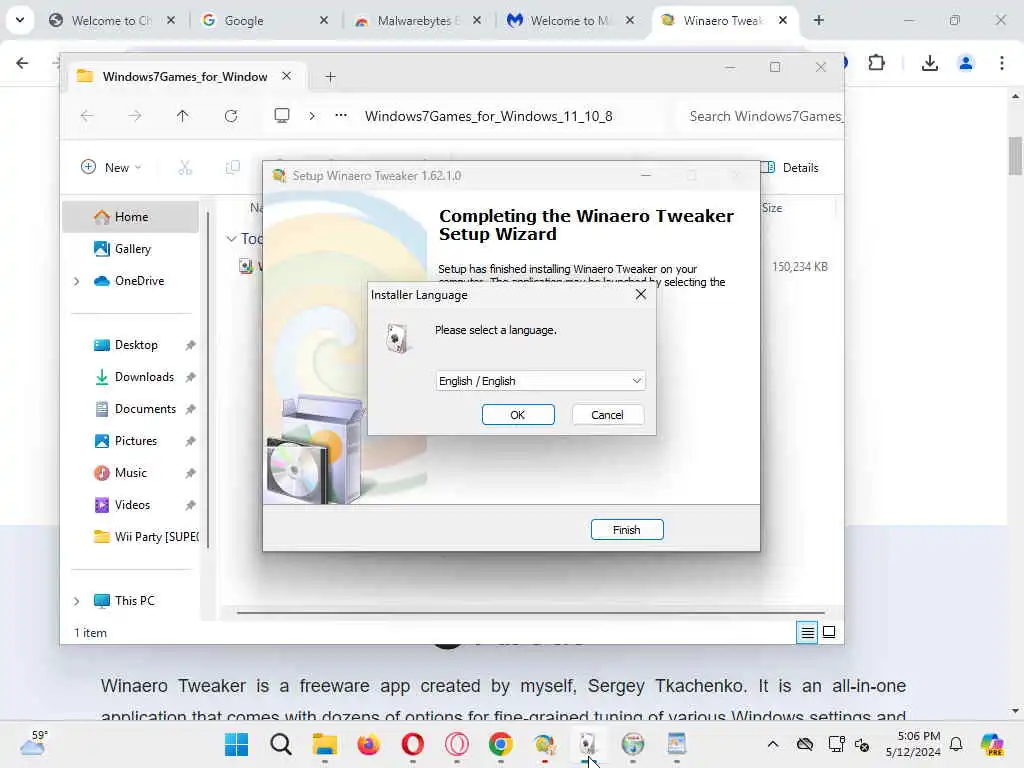
Task: Close the Windows7Games_for_Window Explorer tab
Action: pyautogui.click(x=287, y=76)
